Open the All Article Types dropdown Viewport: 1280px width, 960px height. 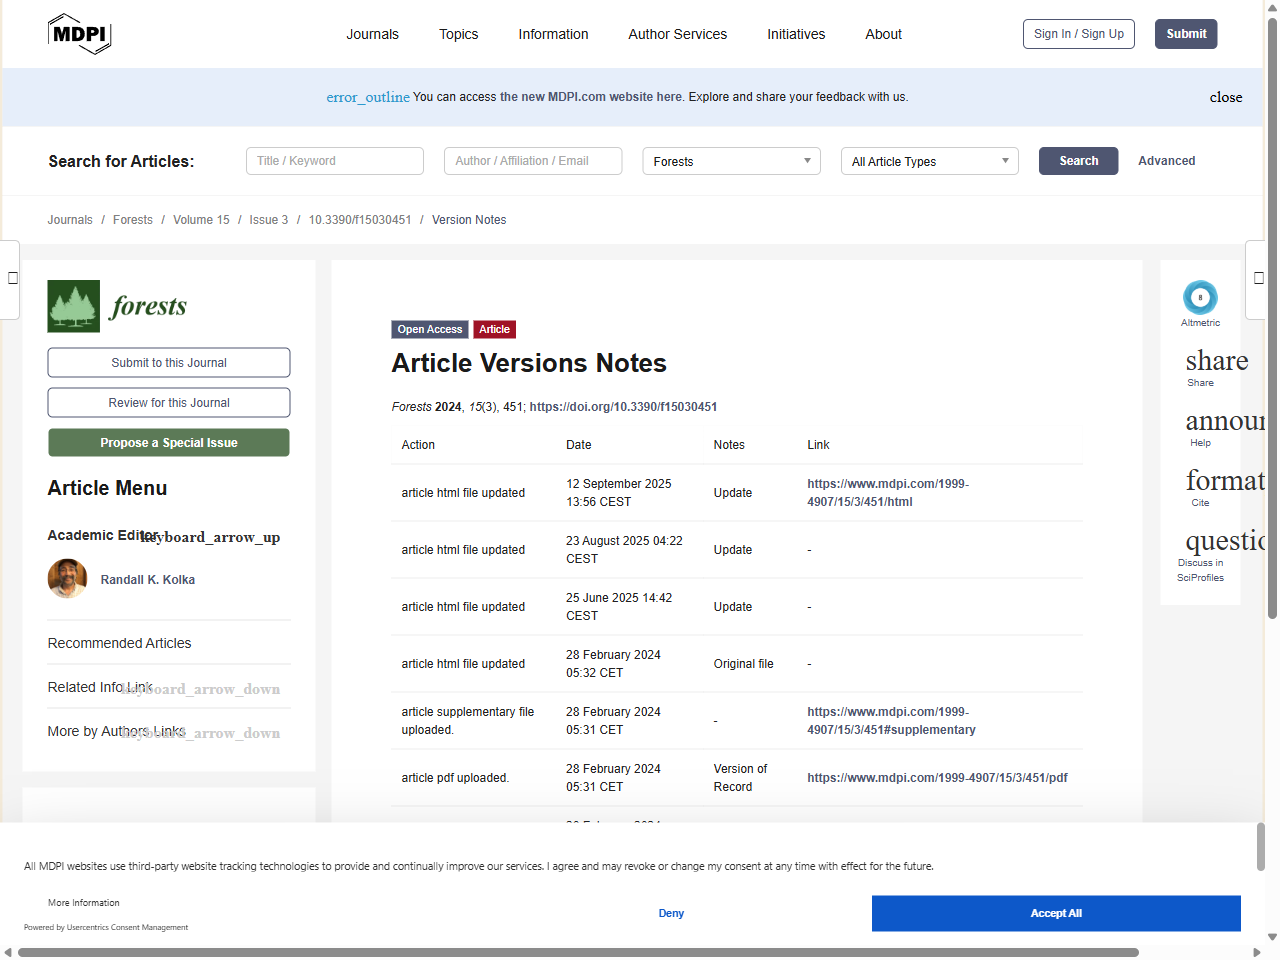point(929,161)
